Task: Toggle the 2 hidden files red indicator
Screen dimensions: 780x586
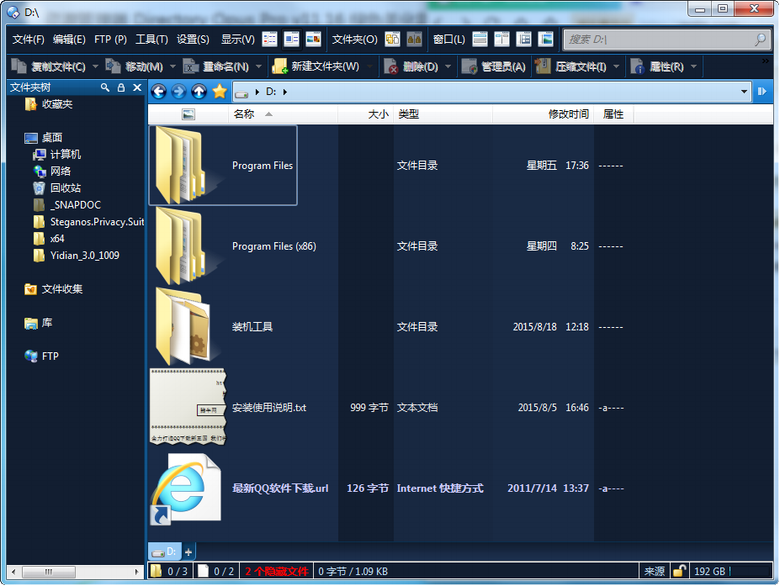Action: pos(277,571)
